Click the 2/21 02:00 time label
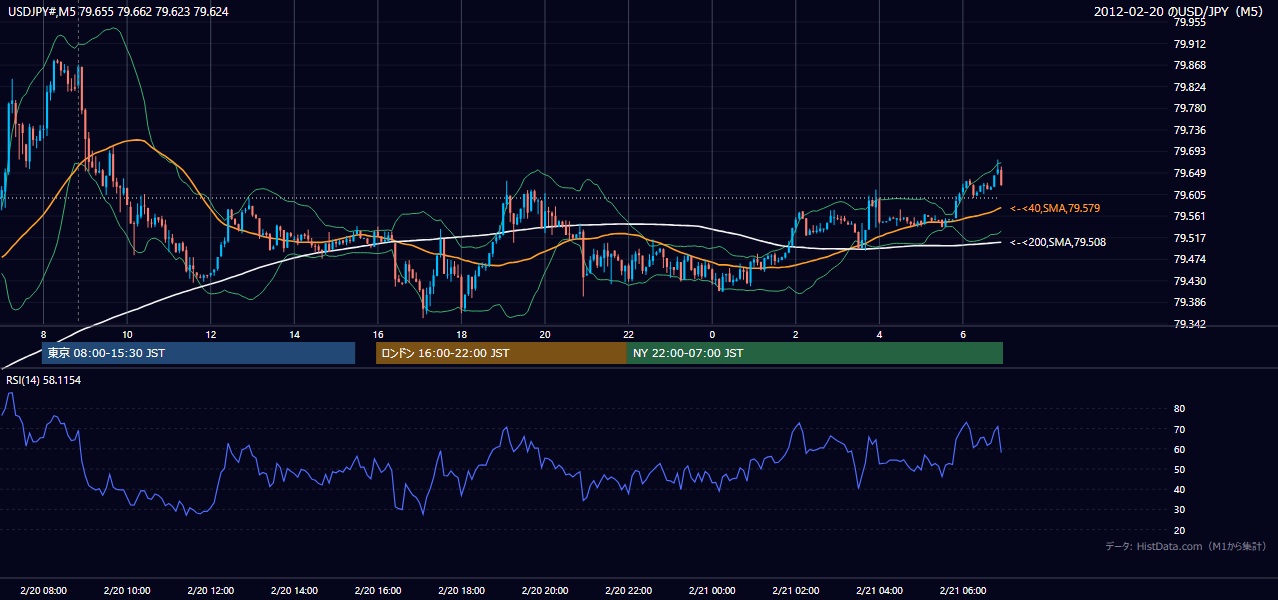Image resolution: width=1278 pixels, height=600 pixels. [796, 591]
